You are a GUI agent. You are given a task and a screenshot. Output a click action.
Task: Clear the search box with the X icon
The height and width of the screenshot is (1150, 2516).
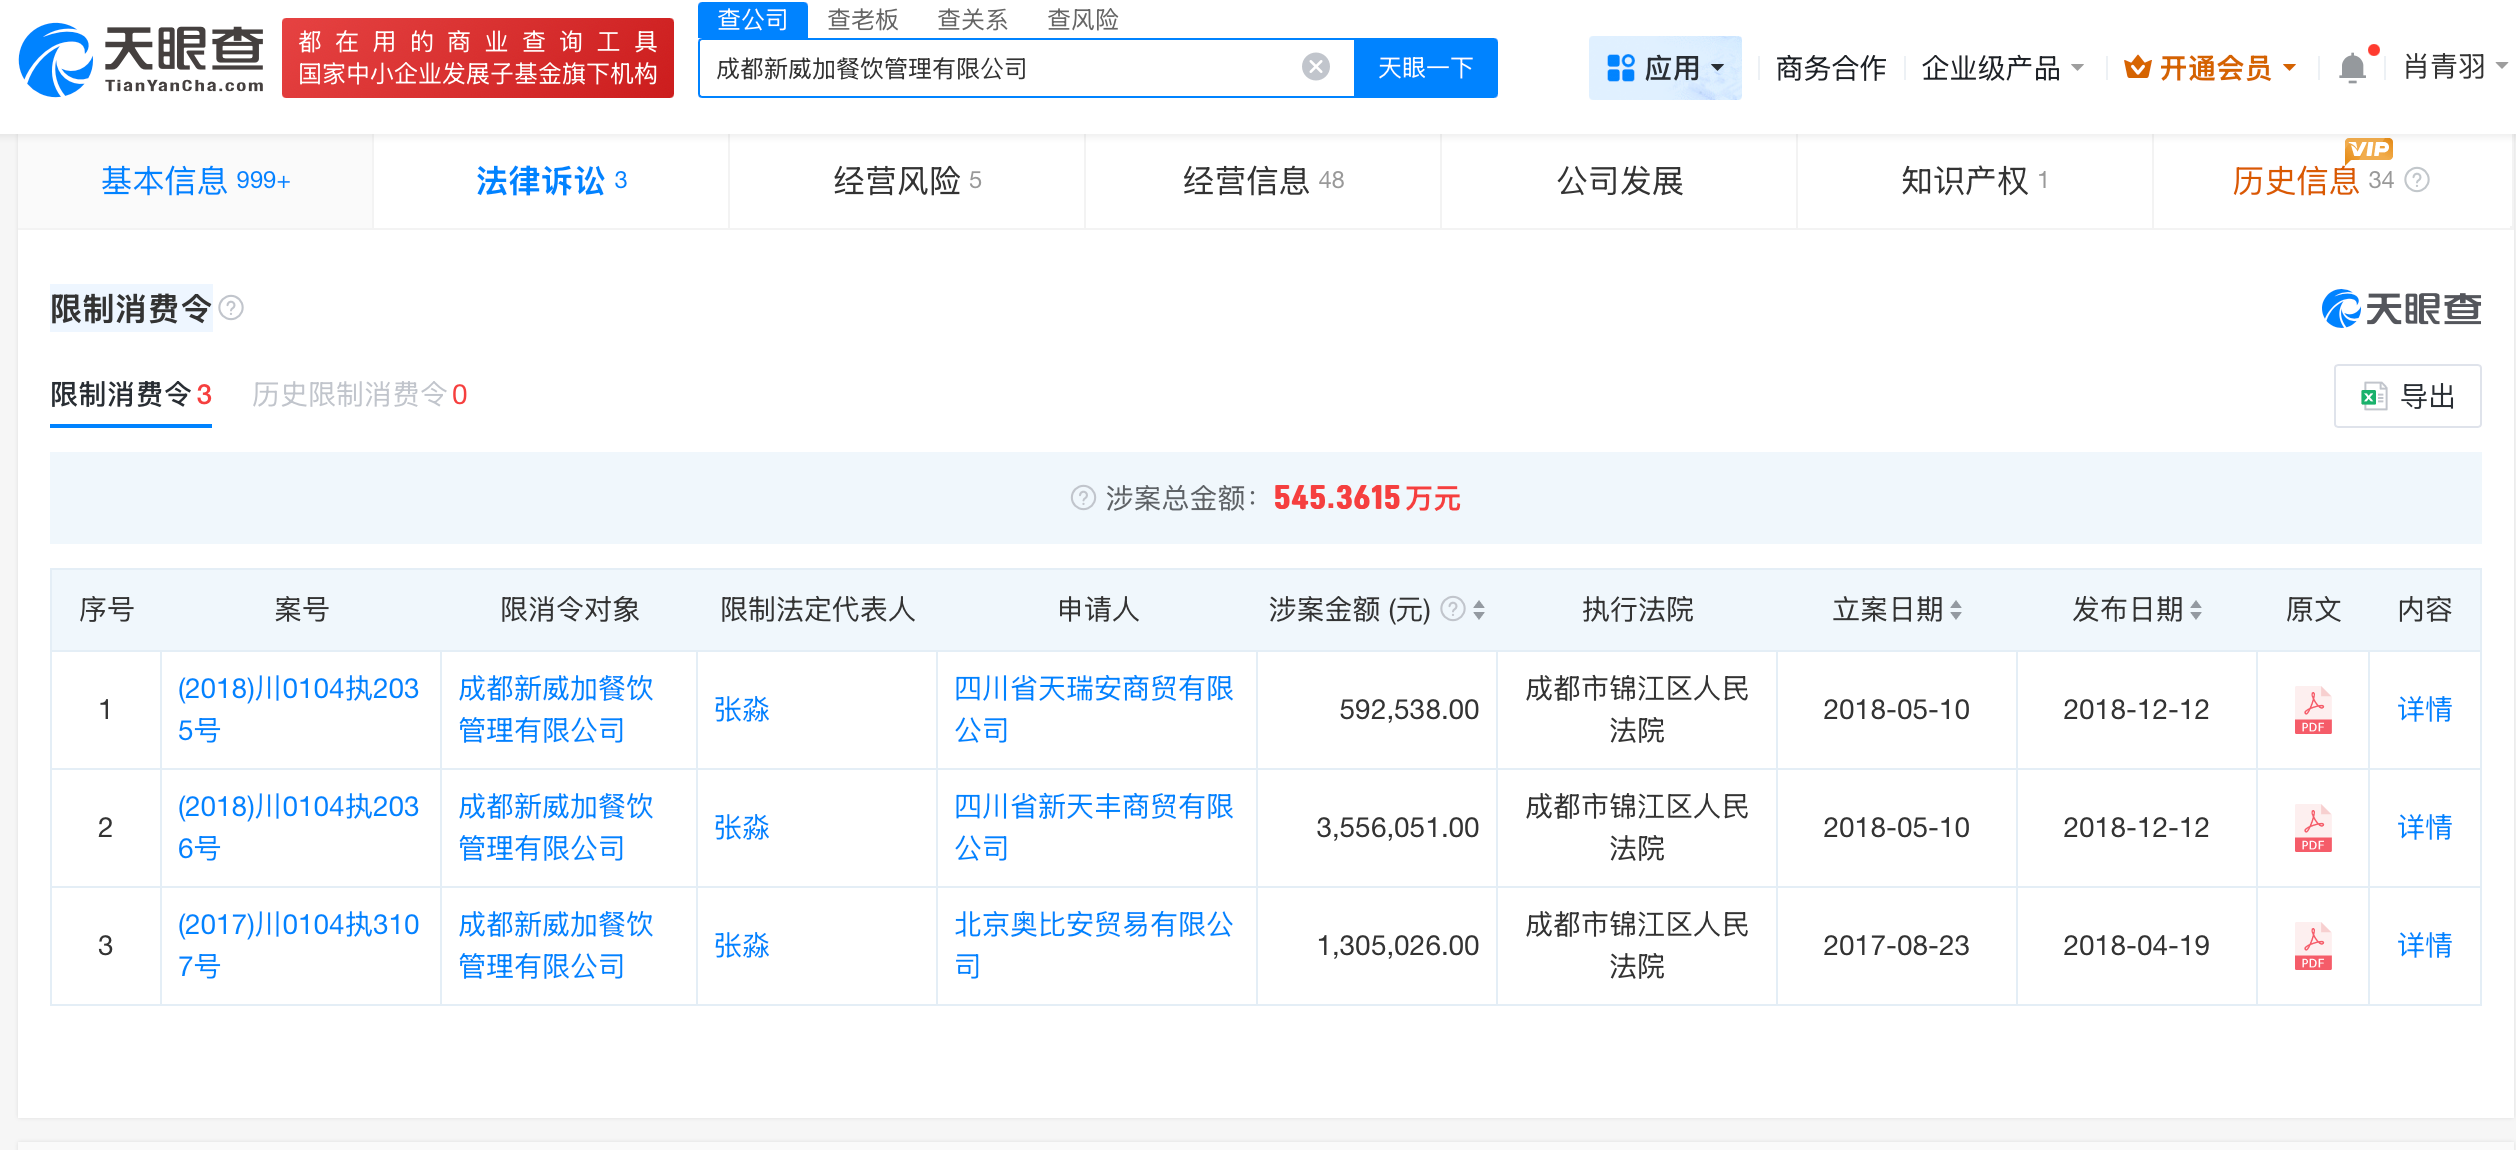click(1316, 66)
